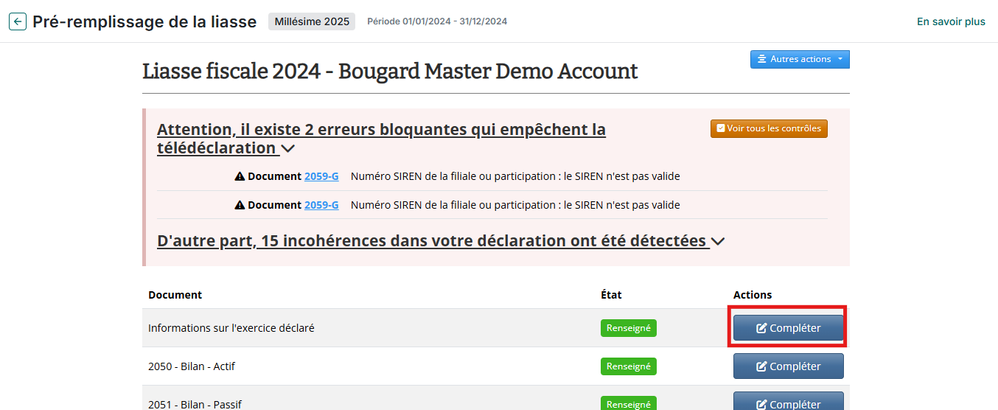Complete Informations sur l'exercice déclaré
The height and width of the screenshot is (410, 998).
pyautogui.click(x=788, y=328)
